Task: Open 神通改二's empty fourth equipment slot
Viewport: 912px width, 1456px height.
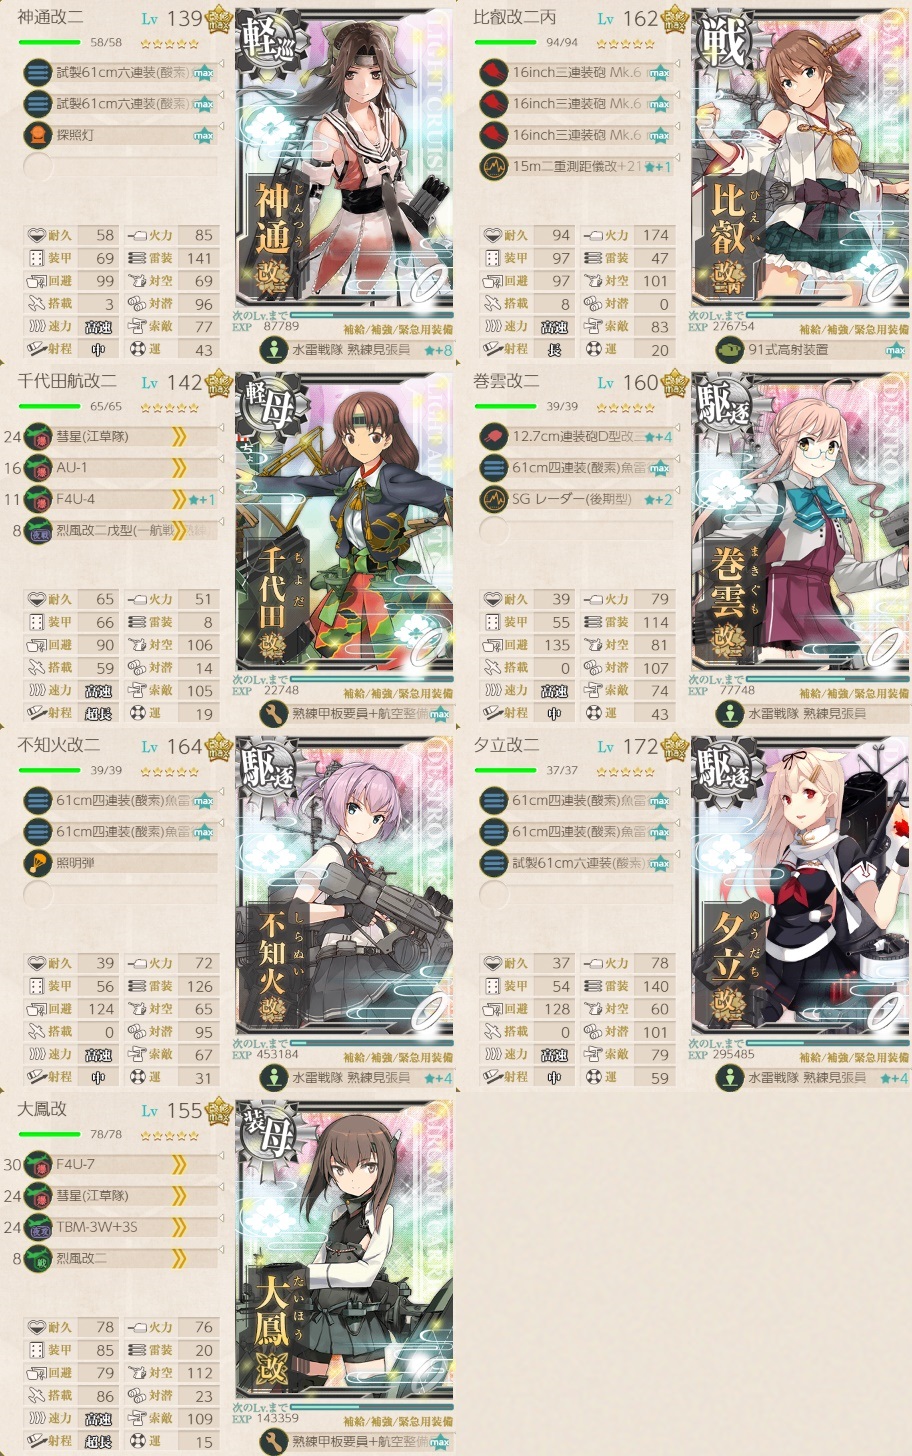Action: [120, 166]
